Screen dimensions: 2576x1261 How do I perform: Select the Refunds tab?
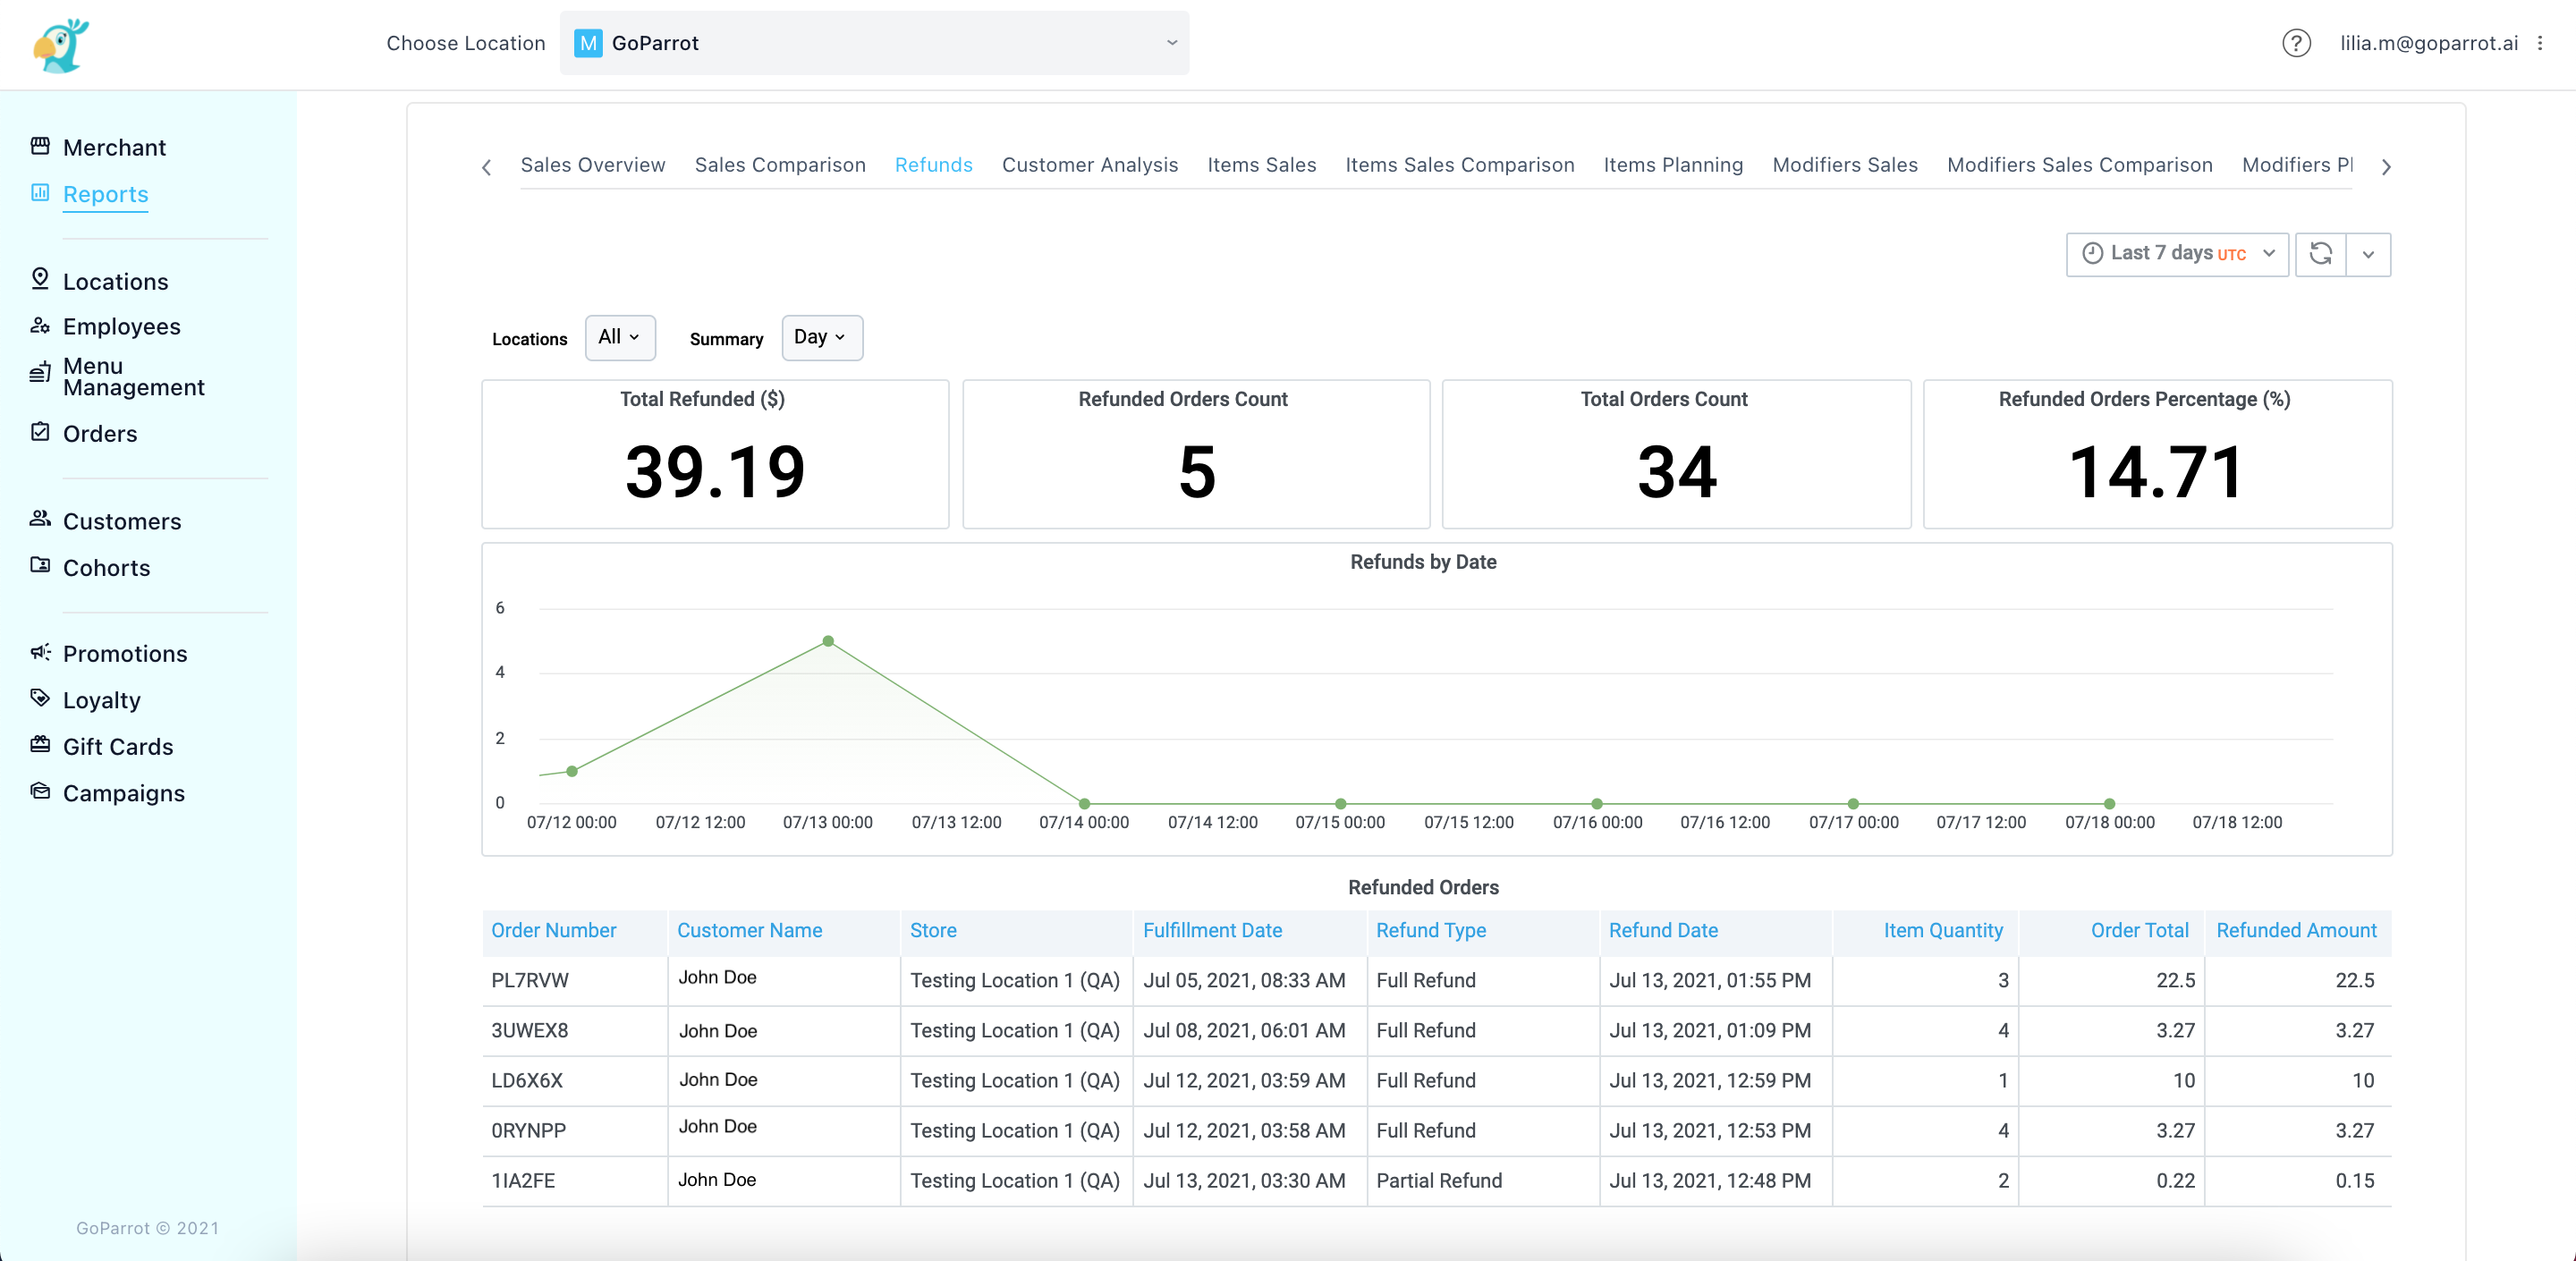coord(933,165)
